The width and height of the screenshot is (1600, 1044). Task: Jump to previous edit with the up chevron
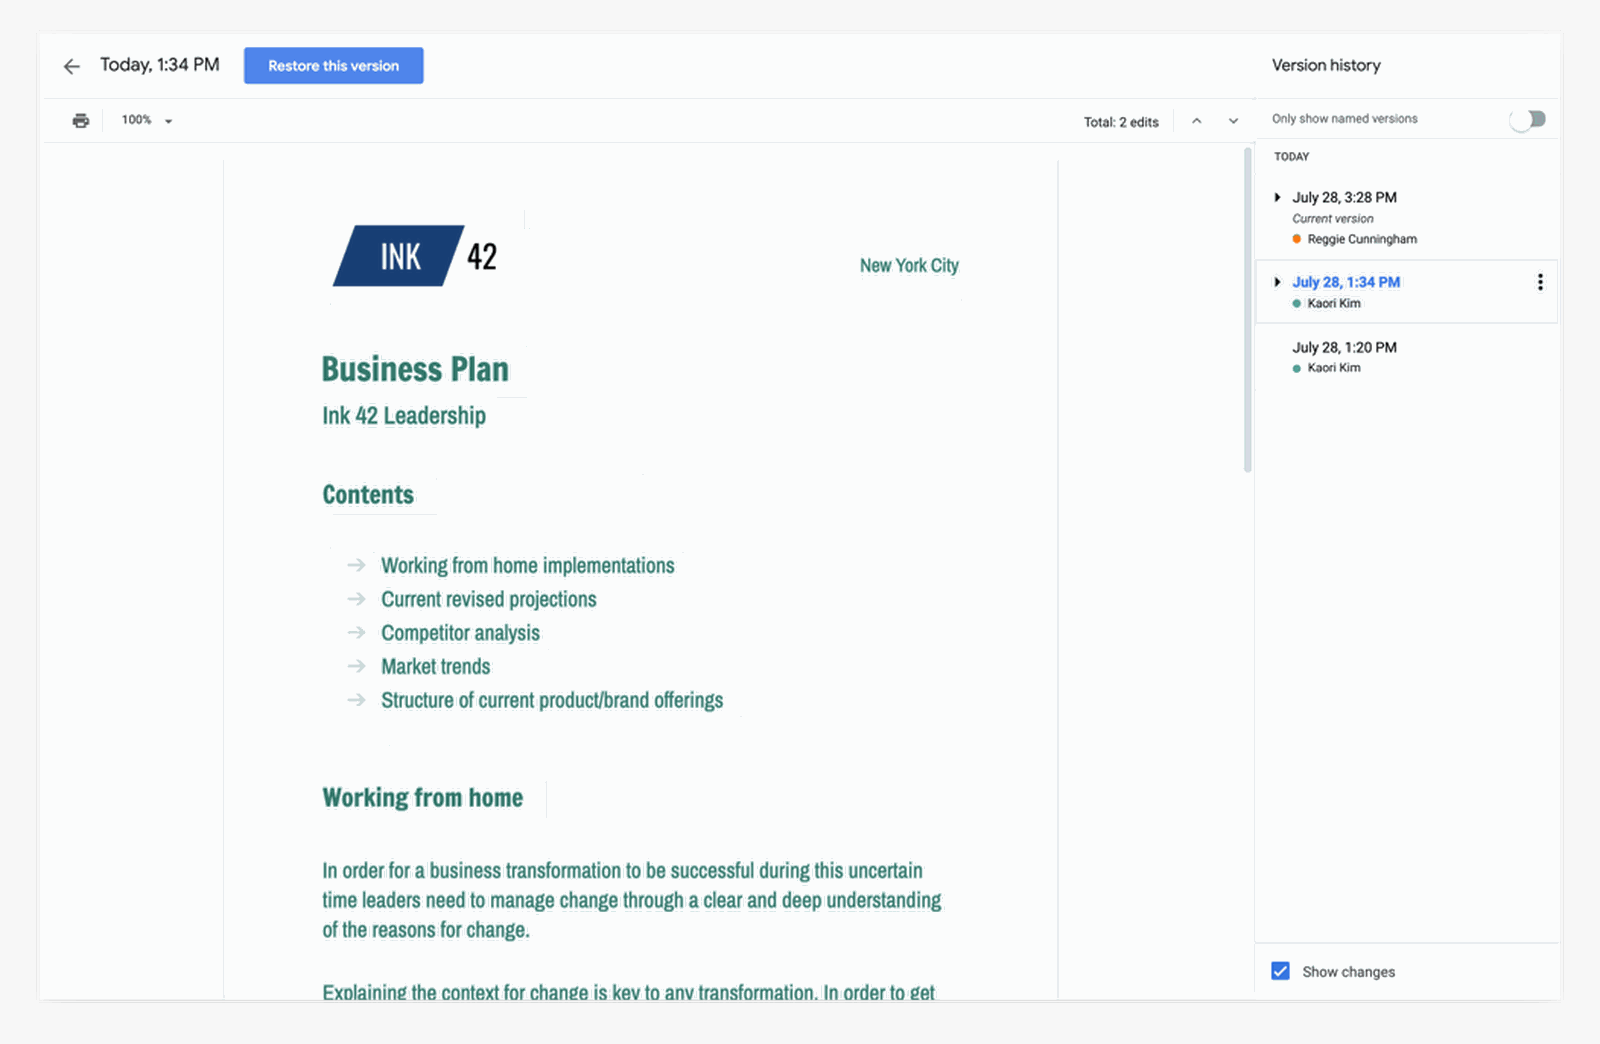1197,120
